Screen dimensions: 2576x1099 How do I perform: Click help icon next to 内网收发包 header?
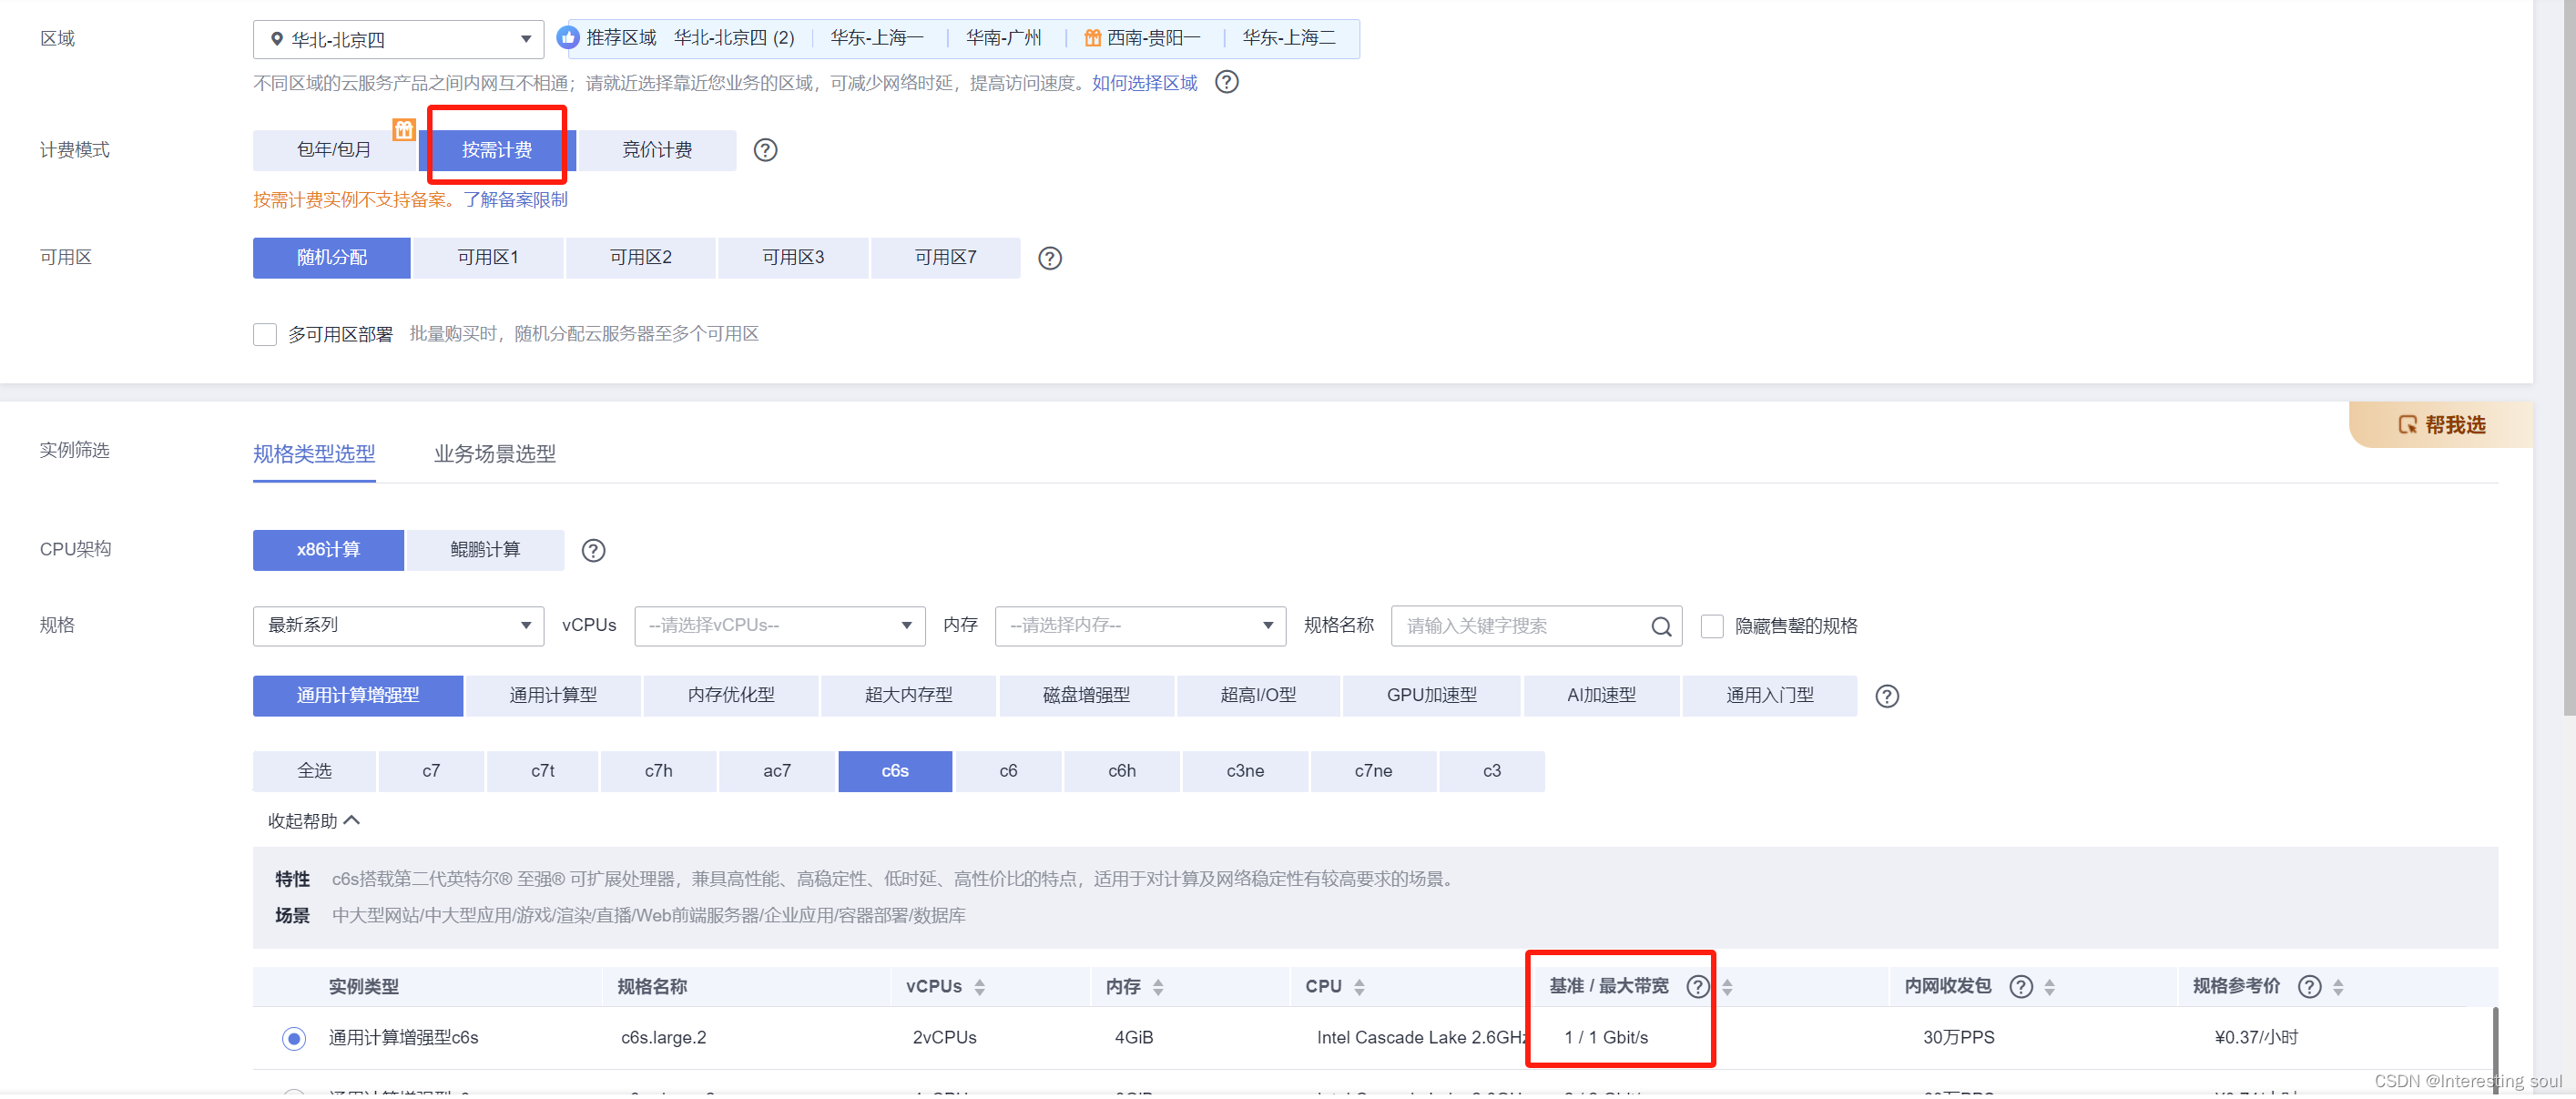pos(2020,986)
